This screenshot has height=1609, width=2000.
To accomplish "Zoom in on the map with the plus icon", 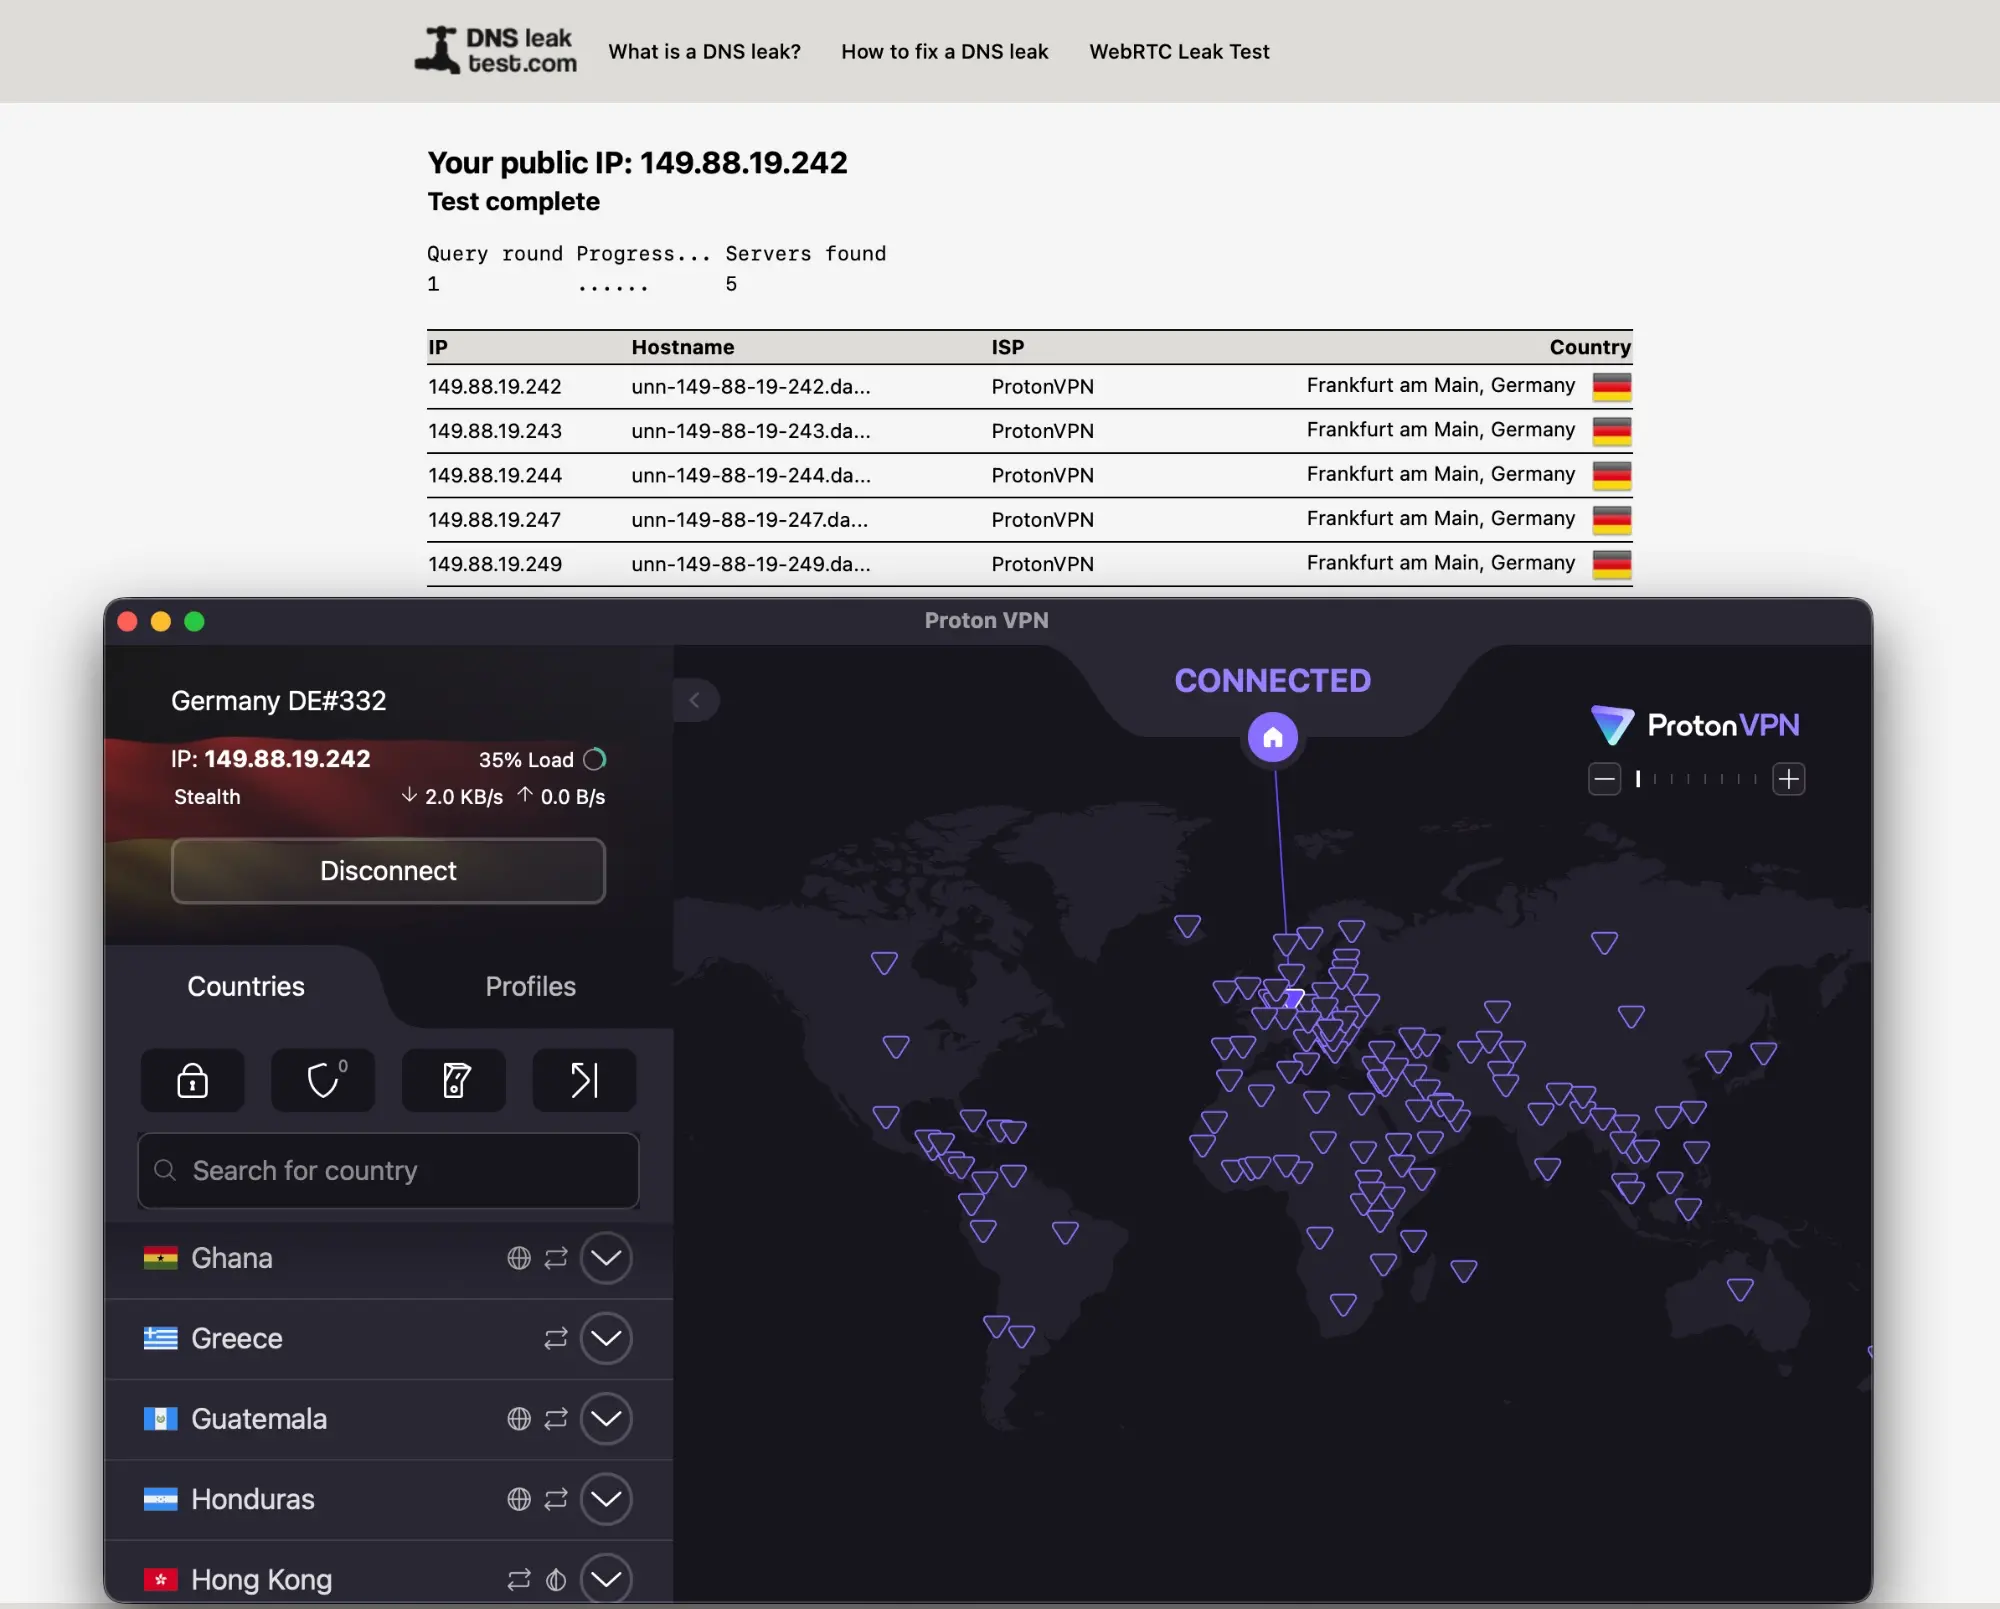I will coord(1789,779).
